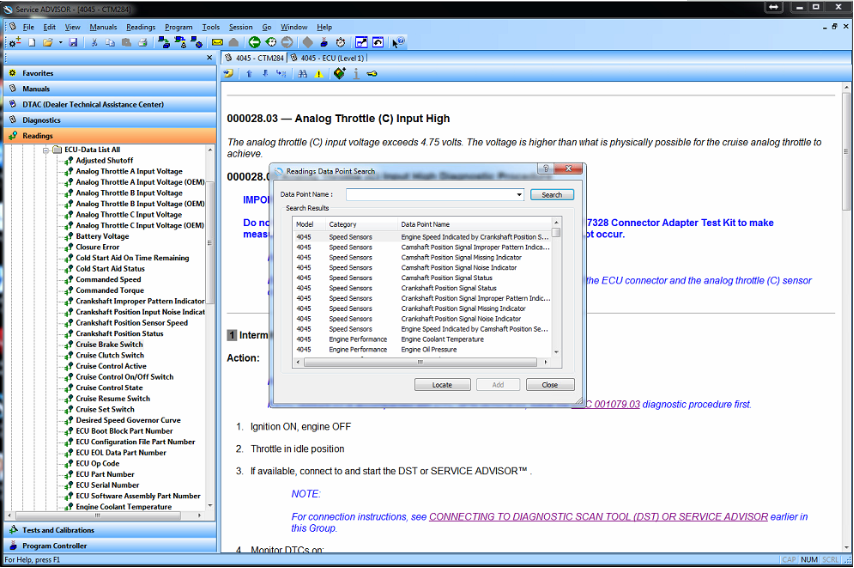Click the Model column header
Viewport: 854px width, 568px height.
click(x=308, y=224)
